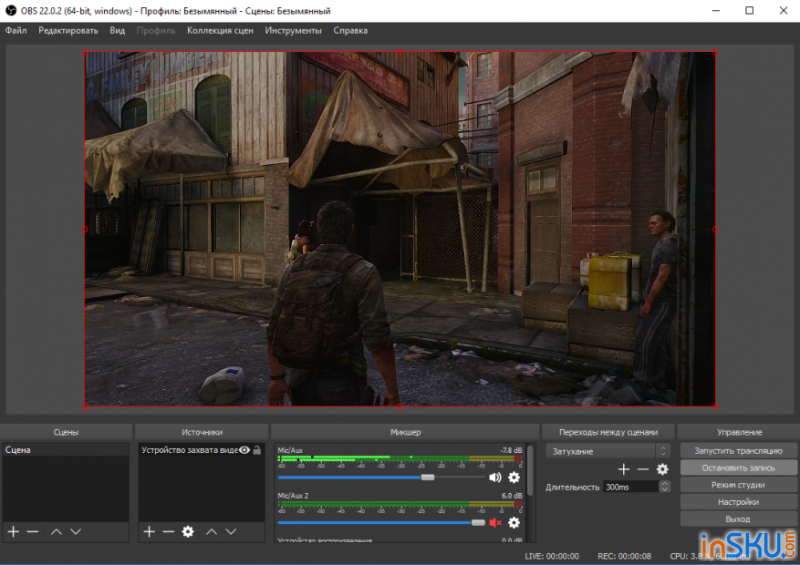Image resolution: width=800 pixels, height=565 pixels.
Task: Click the 300ms duration input field
Action: (x=631, y=487)
